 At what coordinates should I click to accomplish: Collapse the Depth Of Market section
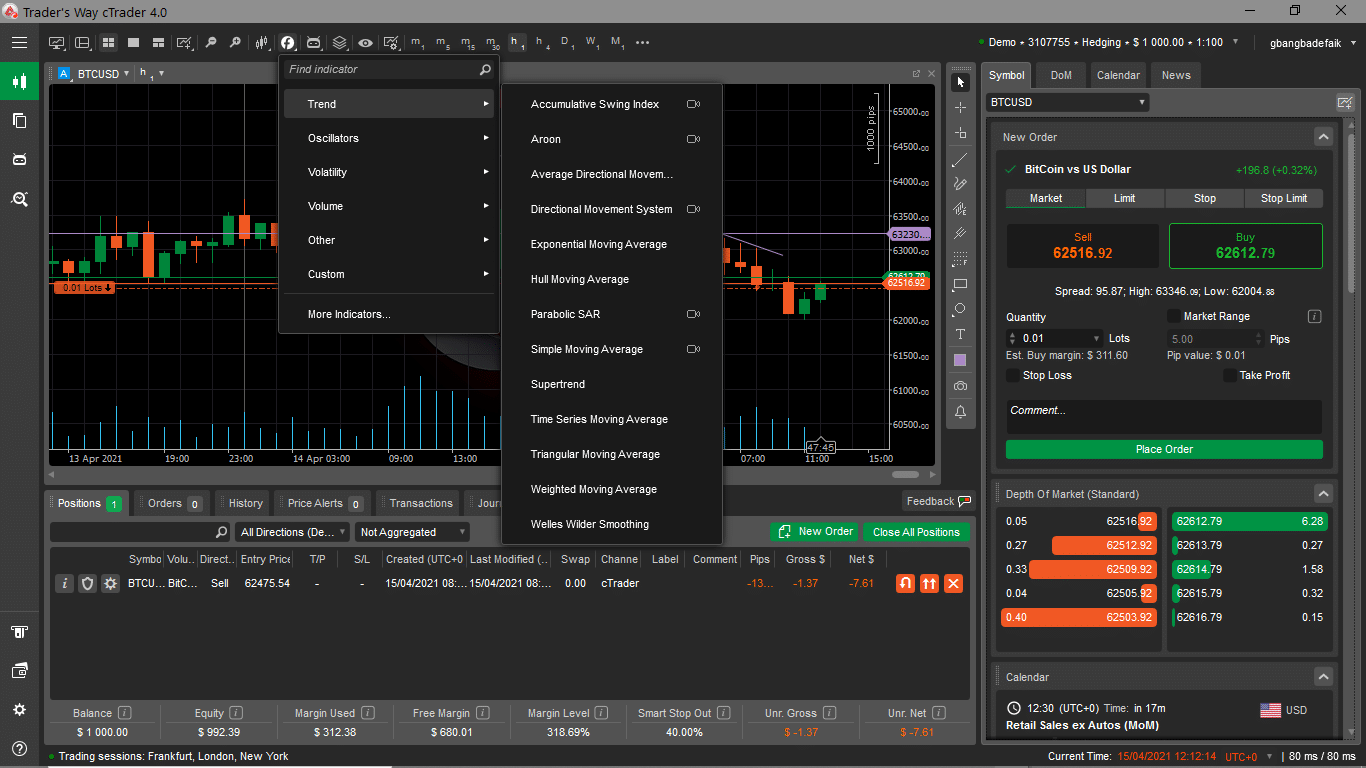(x=1323, y=494)
